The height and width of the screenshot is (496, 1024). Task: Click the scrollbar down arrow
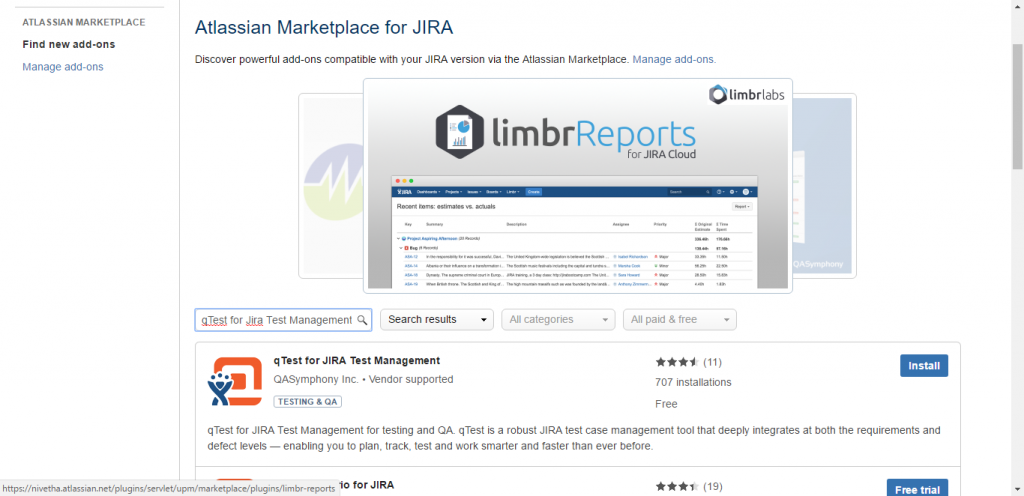[1016, 488]
